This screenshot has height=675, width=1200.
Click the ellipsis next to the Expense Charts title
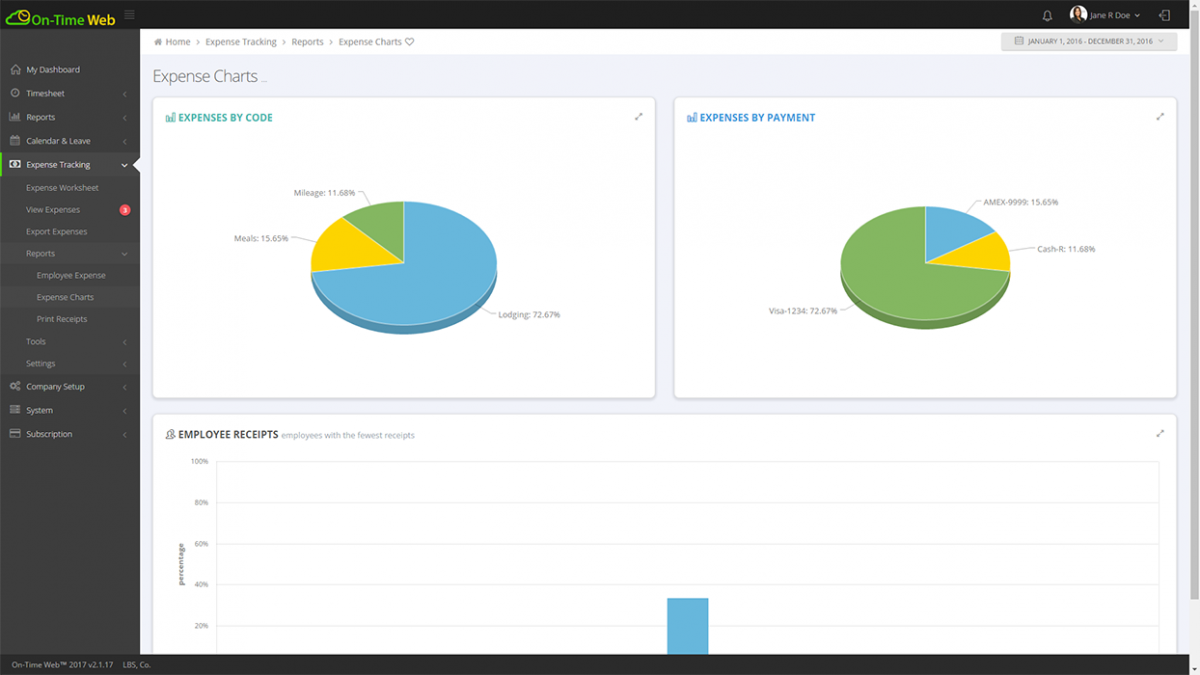264,79
